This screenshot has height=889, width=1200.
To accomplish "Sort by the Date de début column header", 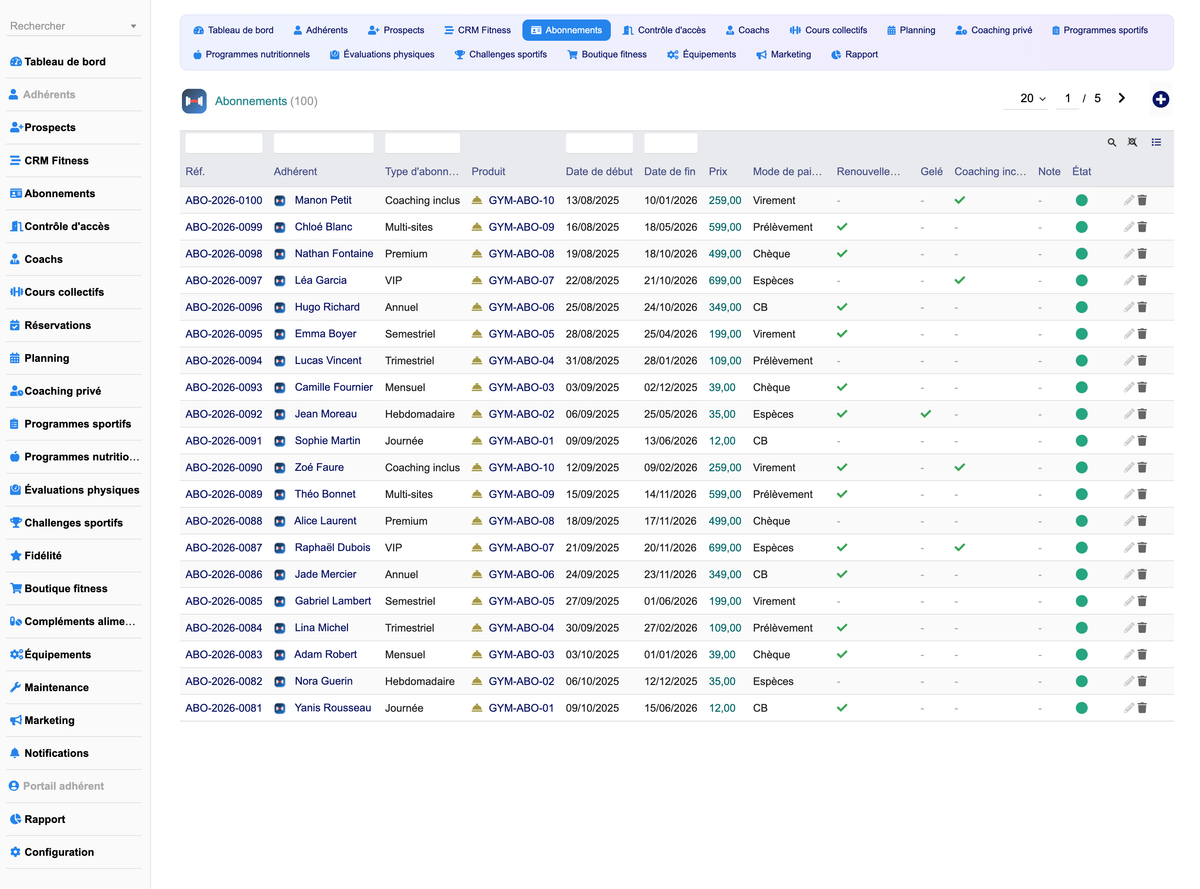I will pyautogui.click(x=599, y=172).
